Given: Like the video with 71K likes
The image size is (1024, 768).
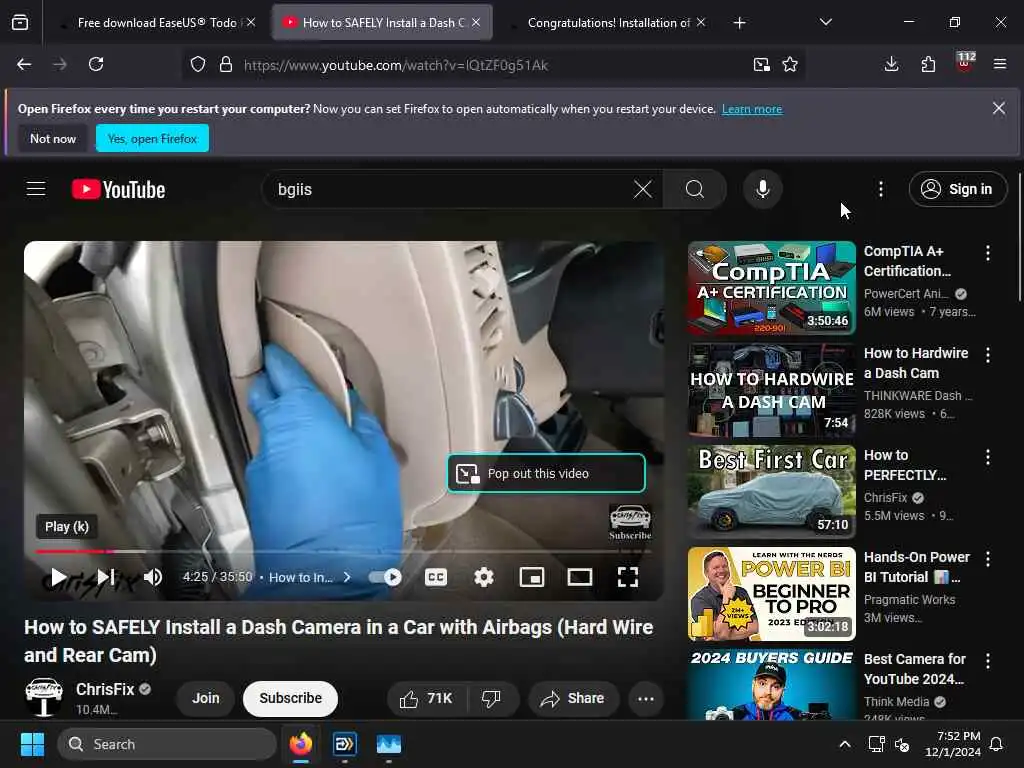Looking at the screenshot, I should pyautogui.click(x=428, y=699).
